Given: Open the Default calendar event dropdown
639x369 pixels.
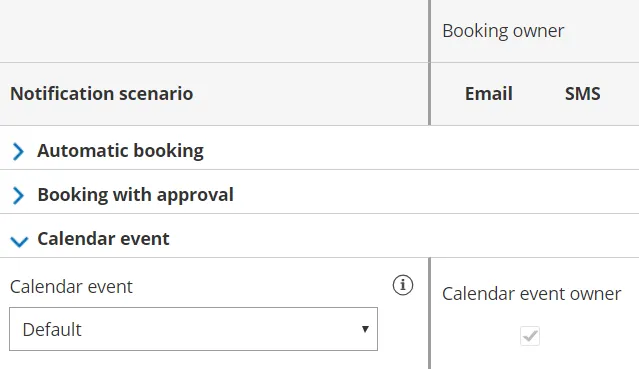Looking at the screenshot, I should [x=193, y=329].
